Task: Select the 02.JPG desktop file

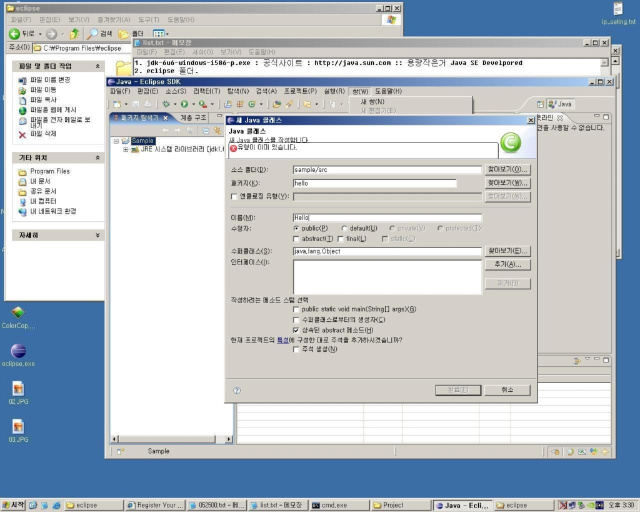Action: tap(18, 393)
